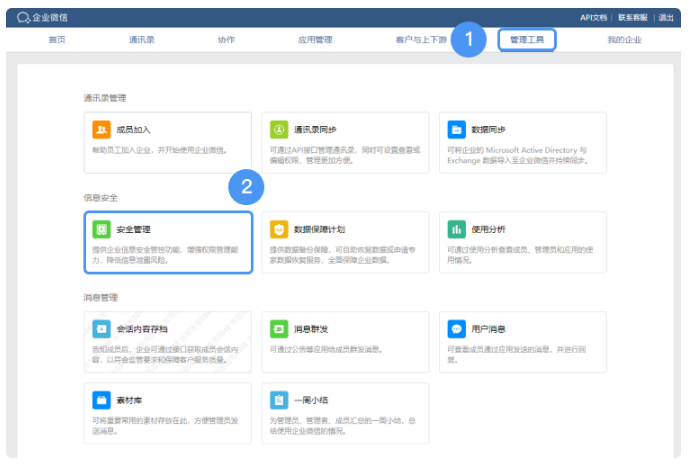Click the blue 用户消息 chat icon
This screenshot has height=468, width=690.
coord(457,328)
